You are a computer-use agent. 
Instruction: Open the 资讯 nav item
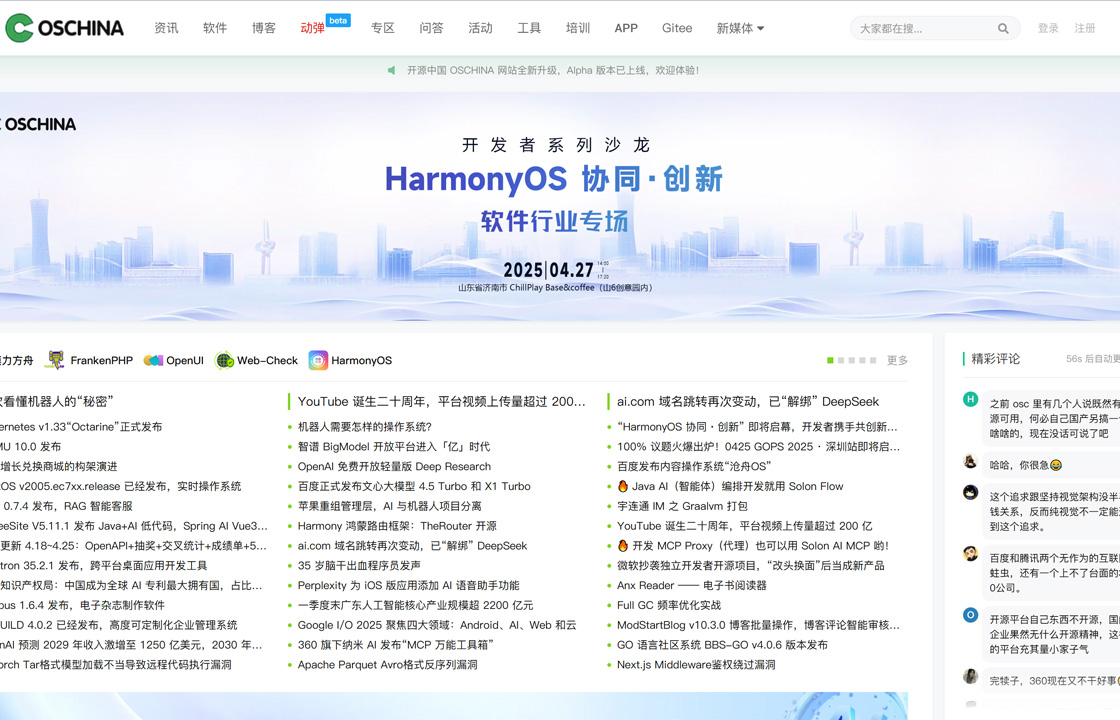pos(166,29)
